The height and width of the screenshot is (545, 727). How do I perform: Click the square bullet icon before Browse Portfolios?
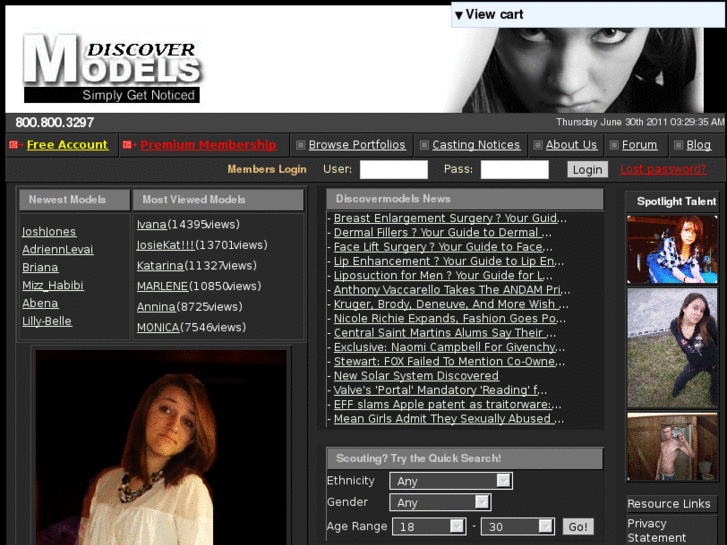[300, 145]
